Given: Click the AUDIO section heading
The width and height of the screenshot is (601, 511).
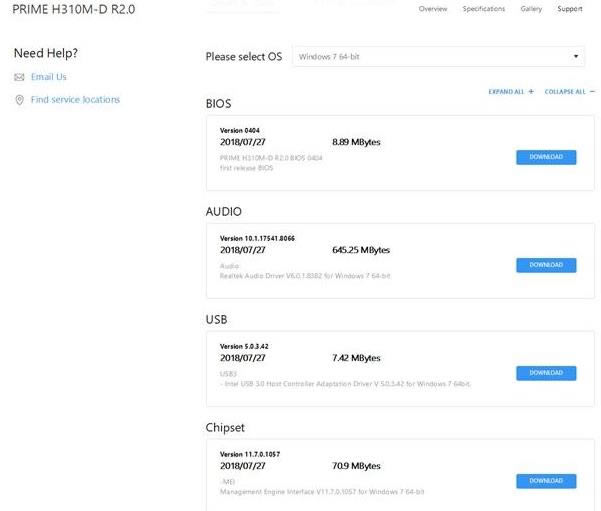Looking at the screenshot, I should [x=223, y=212].
